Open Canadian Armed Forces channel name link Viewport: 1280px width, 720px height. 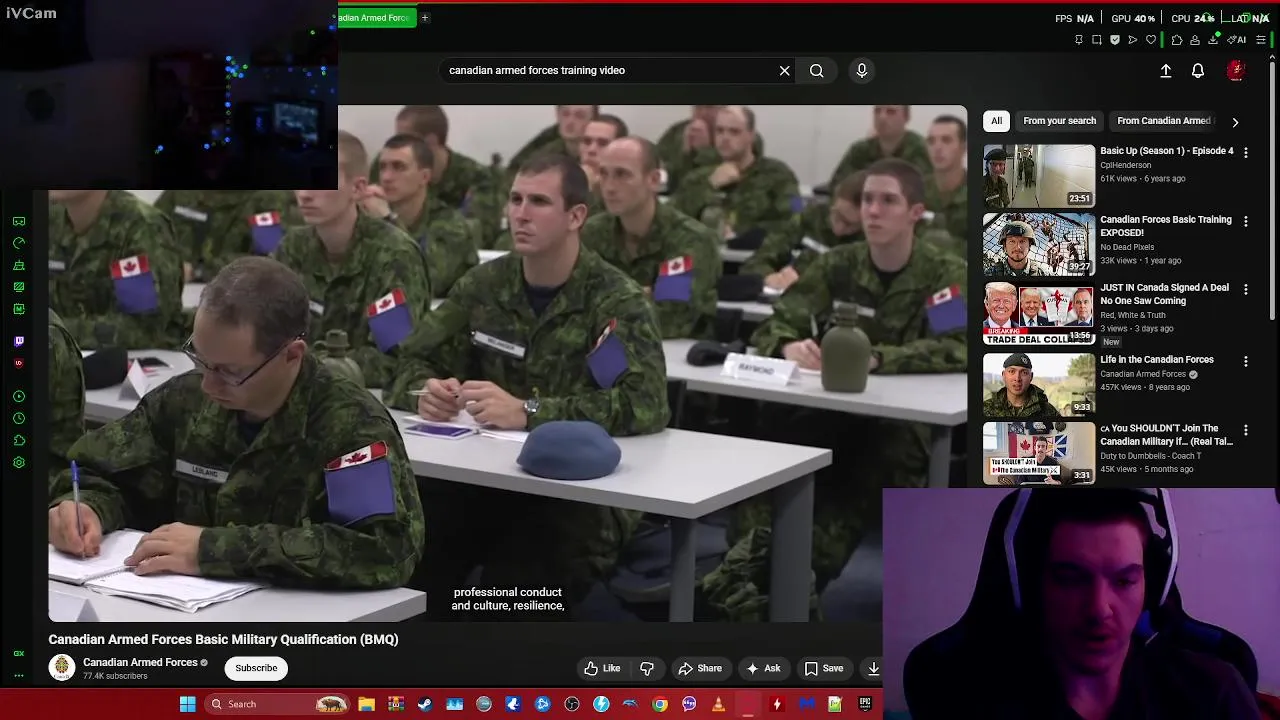point(140,662)
